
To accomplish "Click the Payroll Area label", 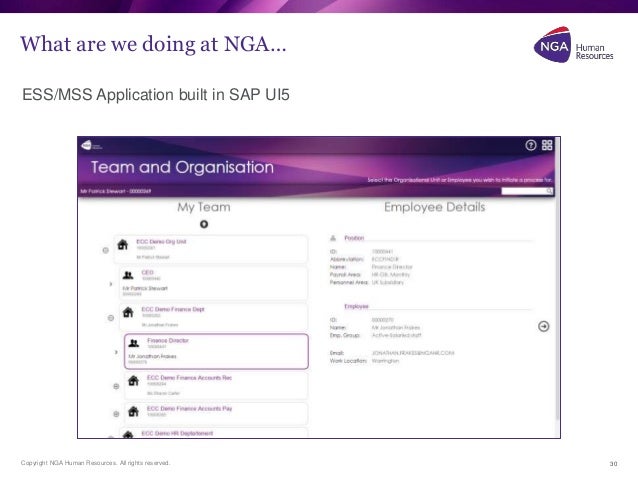I will click(x=345, y=275).
